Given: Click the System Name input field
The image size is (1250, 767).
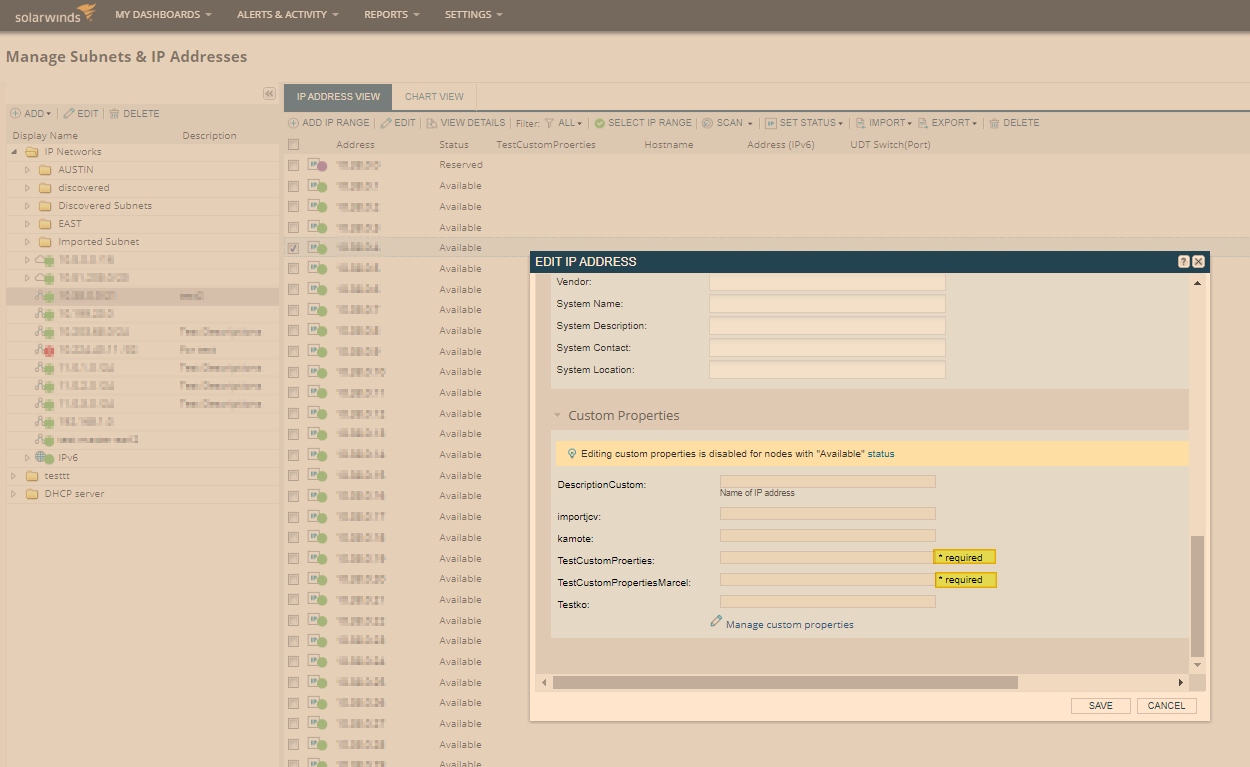Looking at the screenshot, I should [827, 304].
